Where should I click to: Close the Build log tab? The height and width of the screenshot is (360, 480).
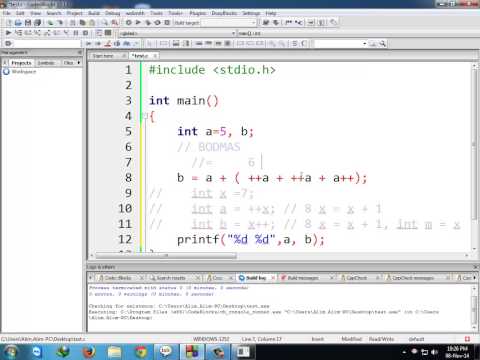tap(273, 278)
